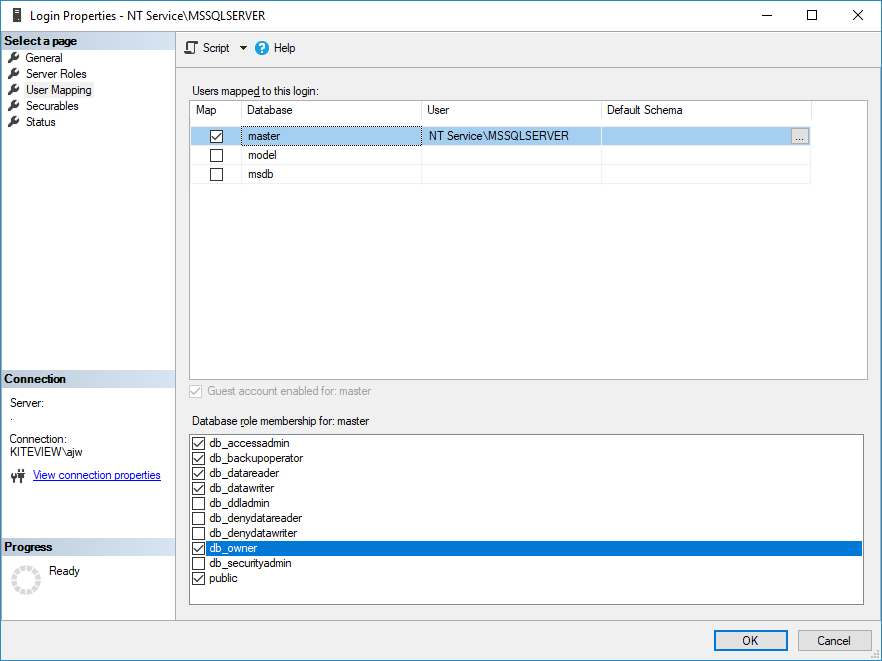Check the Map checkbox for model

(217, 155)
